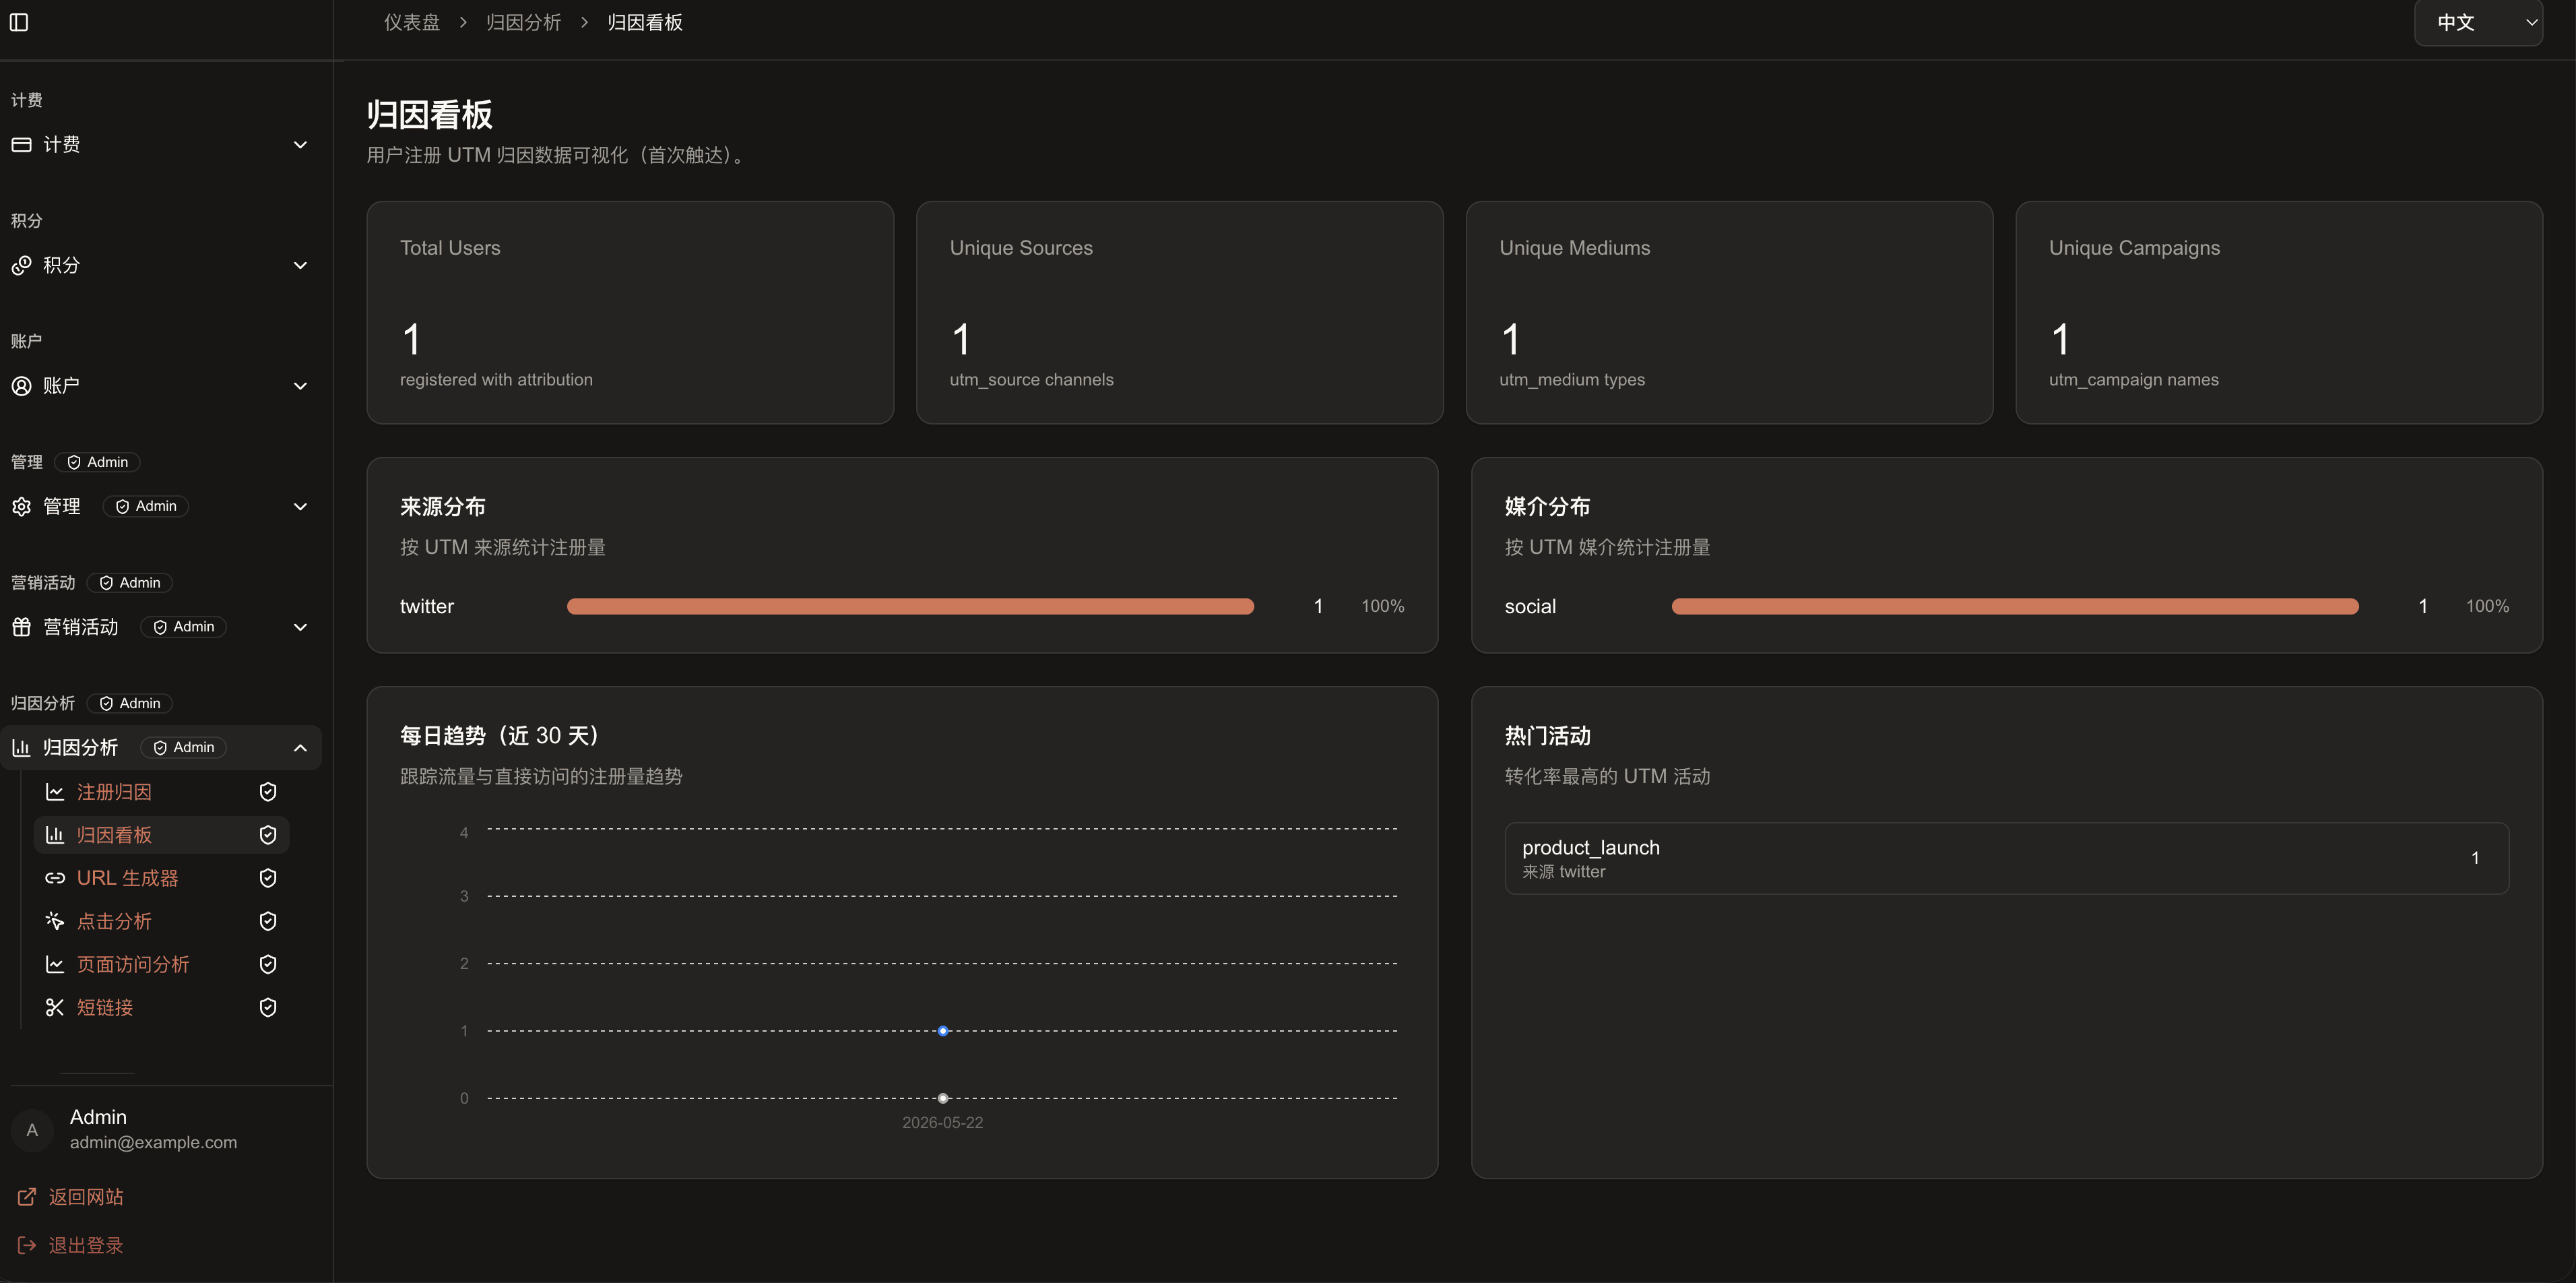
Task: Click the attribution bar-chart icon
Action: [21, 748]
